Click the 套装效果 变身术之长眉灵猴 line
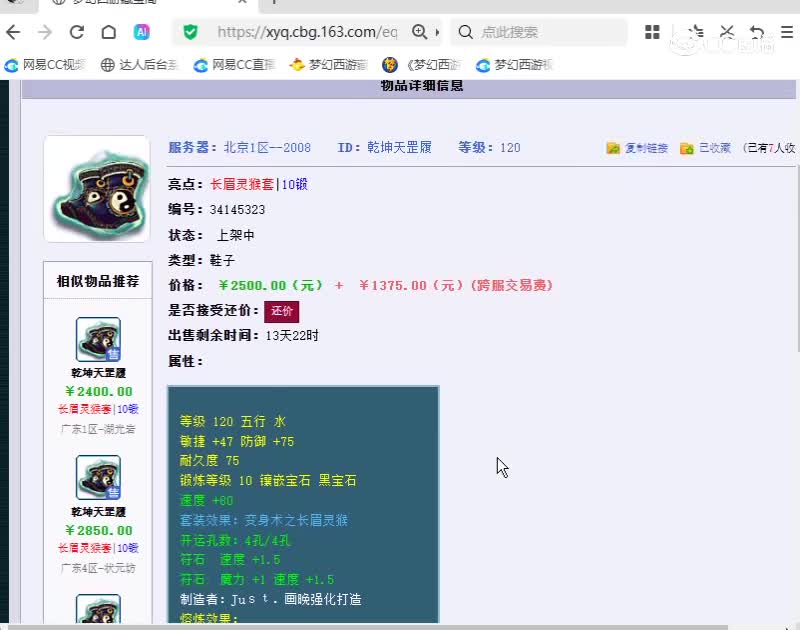Viewport: 800px width, 630px height. click(x=264, y=520)
